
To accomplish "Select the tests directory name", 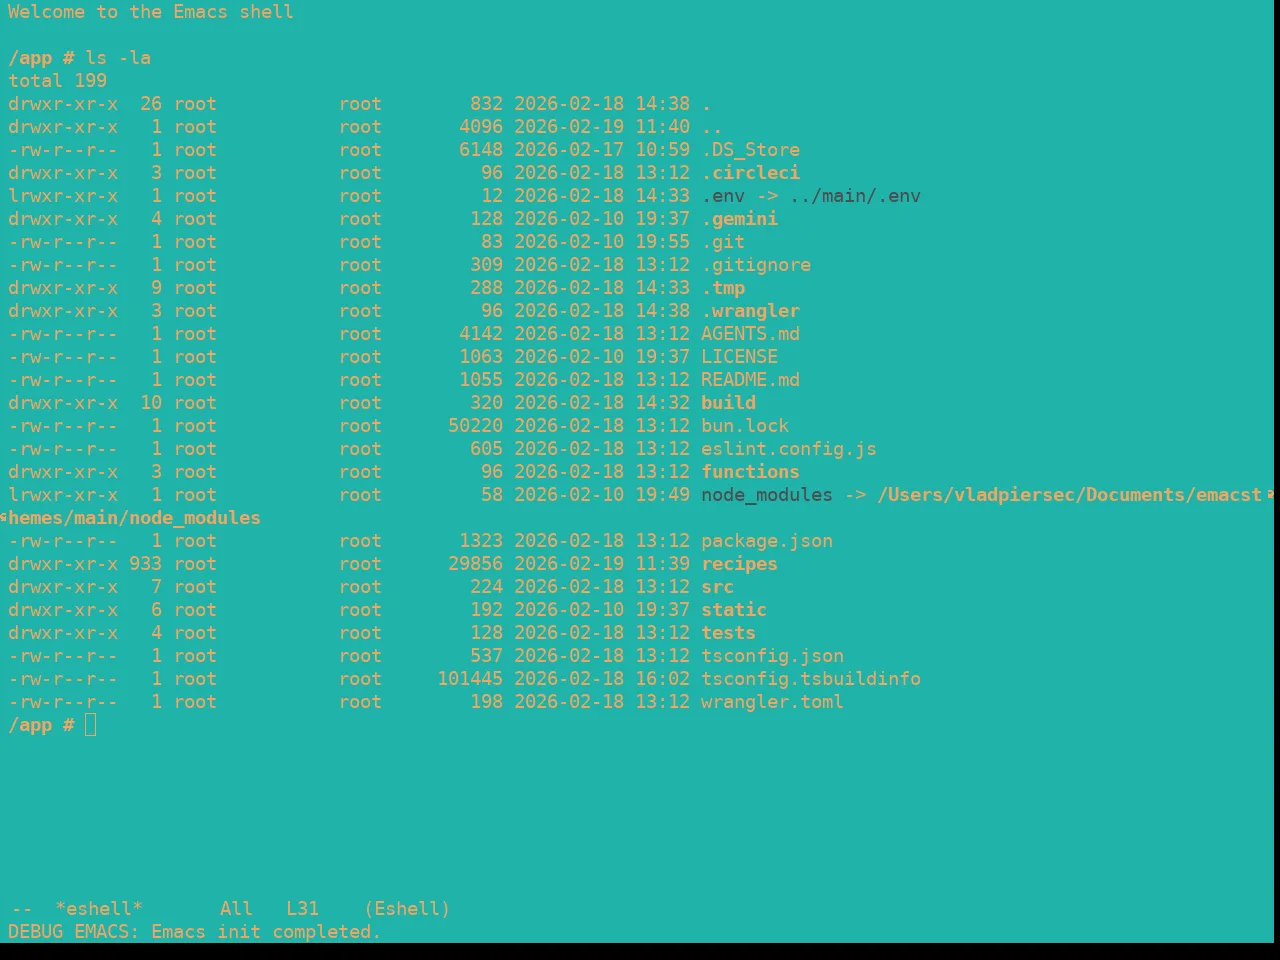I will pyautogui.click(x=728, y=633).
